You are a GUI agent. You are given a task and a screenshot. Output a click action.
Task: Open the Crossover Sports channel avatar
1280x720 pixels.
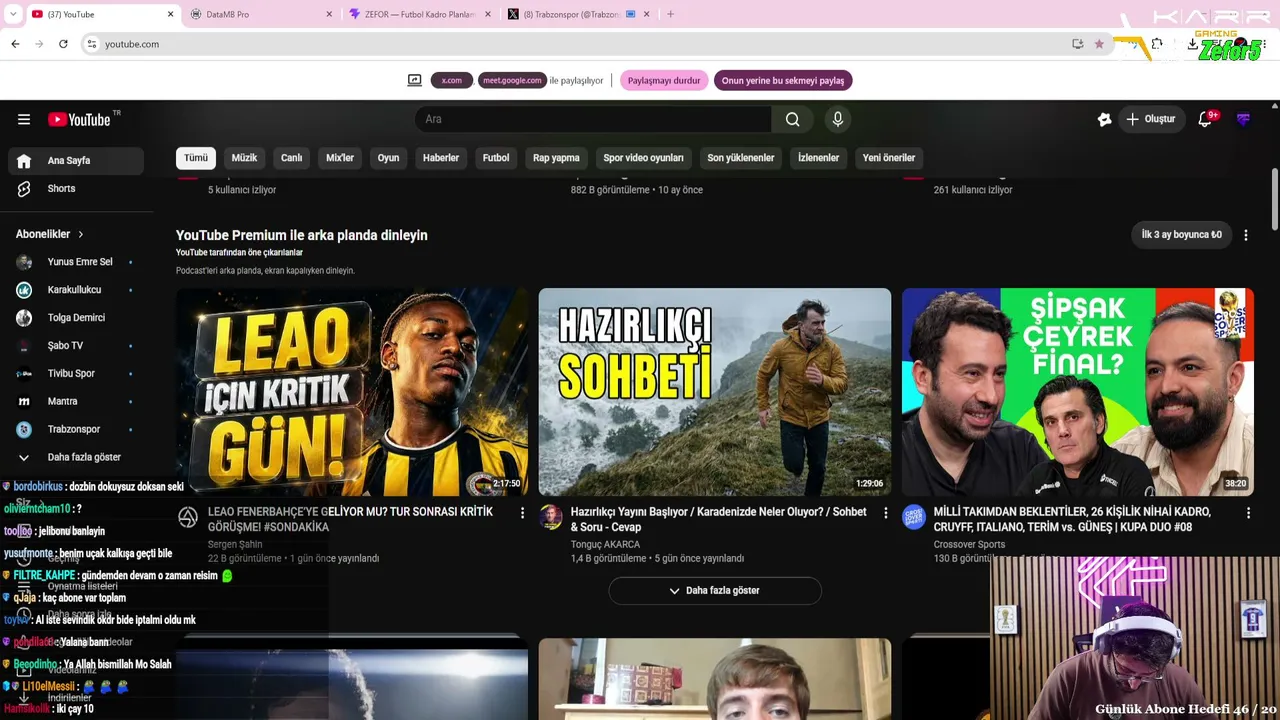[x=914, y=517]
